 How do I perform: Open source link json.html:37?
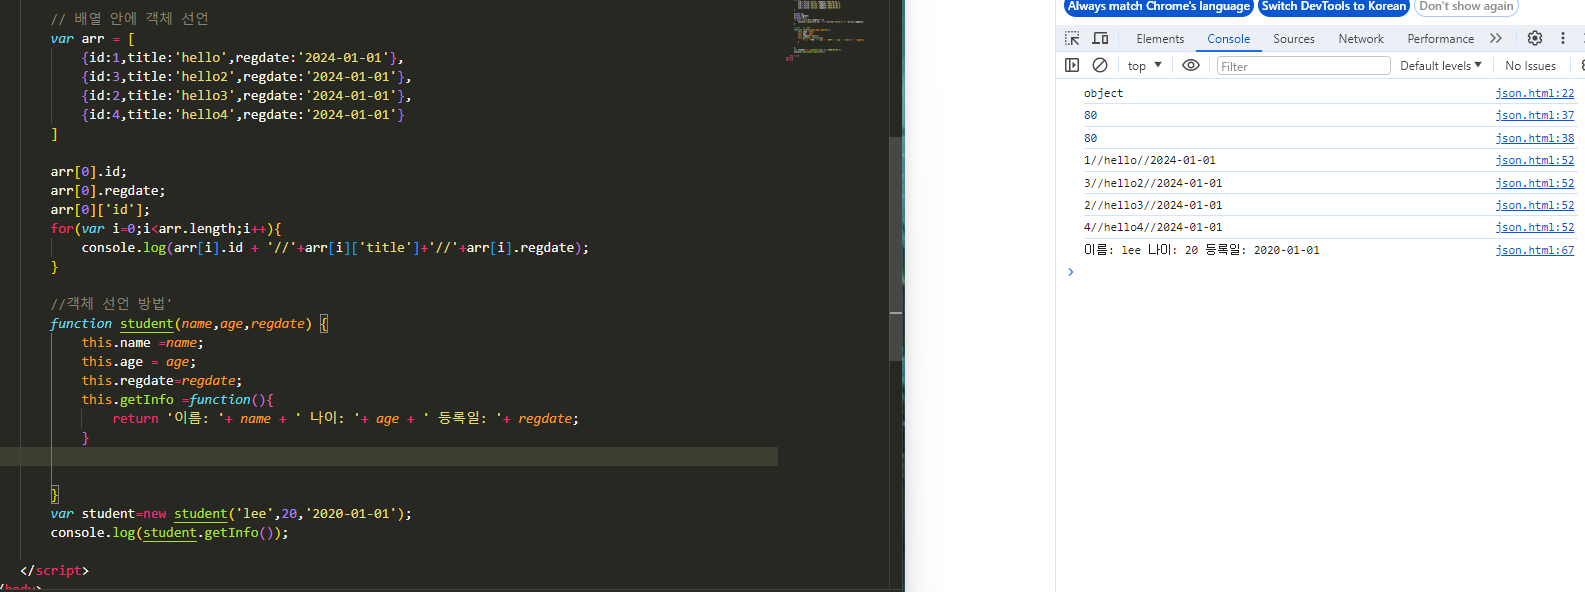pyautogui.click(x=1534, y=115)
